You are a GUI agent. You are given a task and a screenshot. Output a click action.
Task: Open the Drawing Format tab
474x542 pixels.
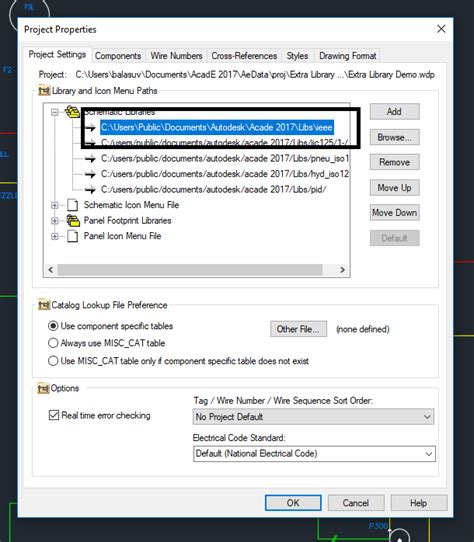click(x=347, y=56)
